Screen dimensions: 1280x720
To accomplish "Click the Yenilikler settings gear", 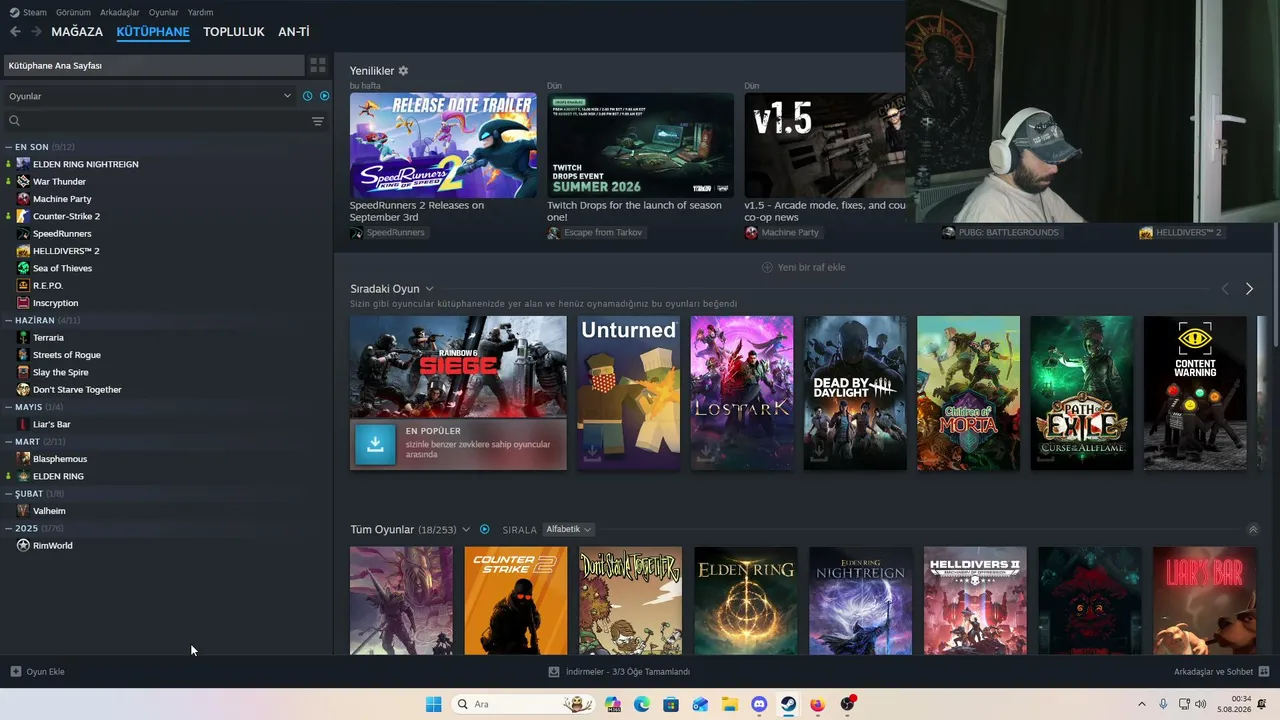I will pos(403,71).
